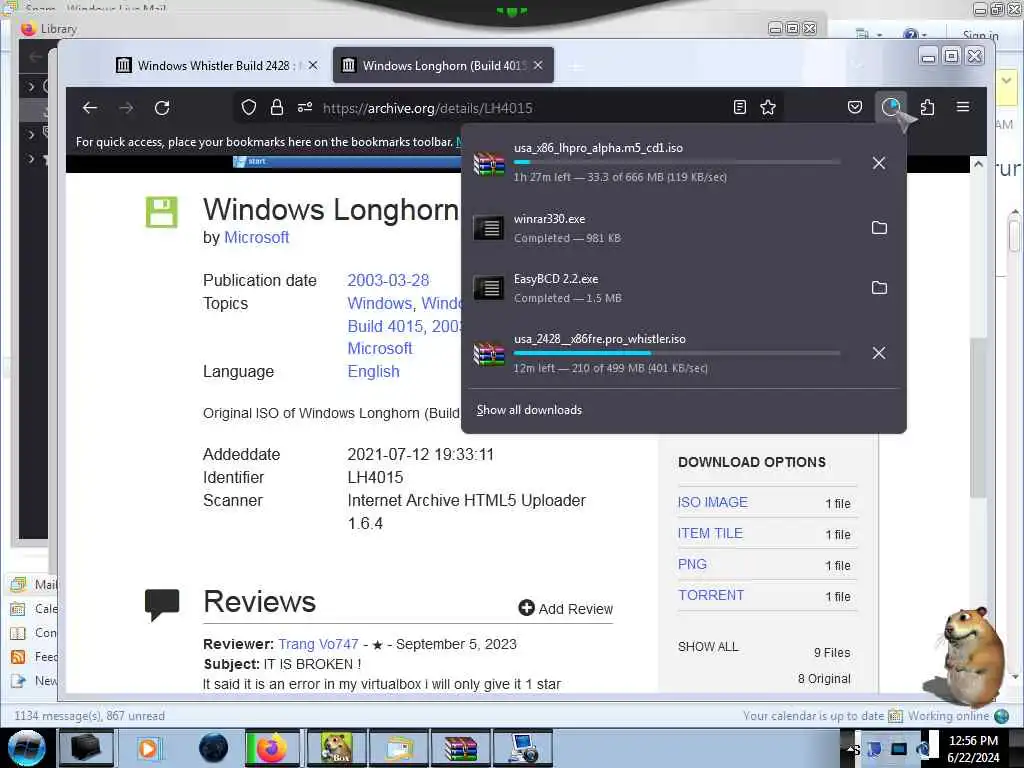Show winrar330.exe in folder
Viewport: 1024px width, 768px height.
tap(879, 228)
